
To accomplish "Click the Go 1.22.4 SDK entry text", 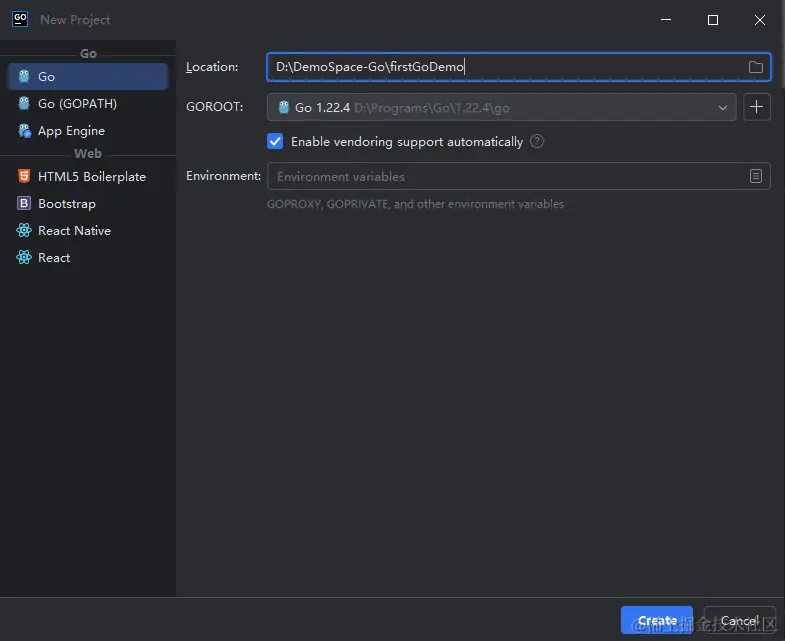I will [322, 108].
